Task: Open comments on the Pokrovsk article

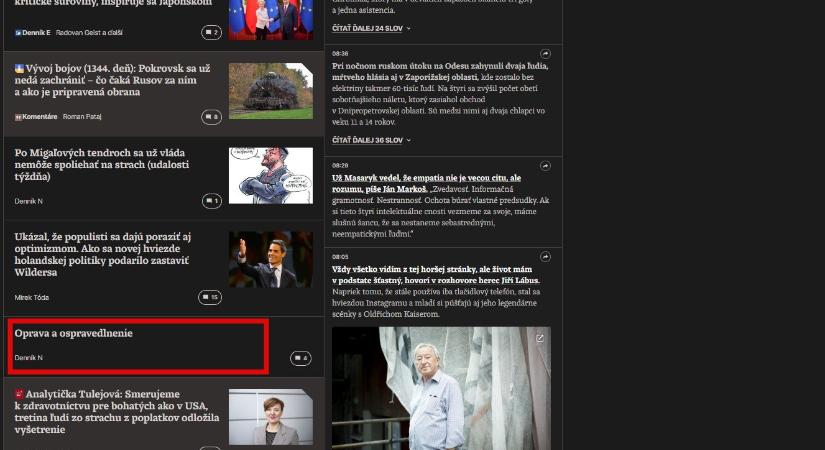Action: click(x=211, y=117)
